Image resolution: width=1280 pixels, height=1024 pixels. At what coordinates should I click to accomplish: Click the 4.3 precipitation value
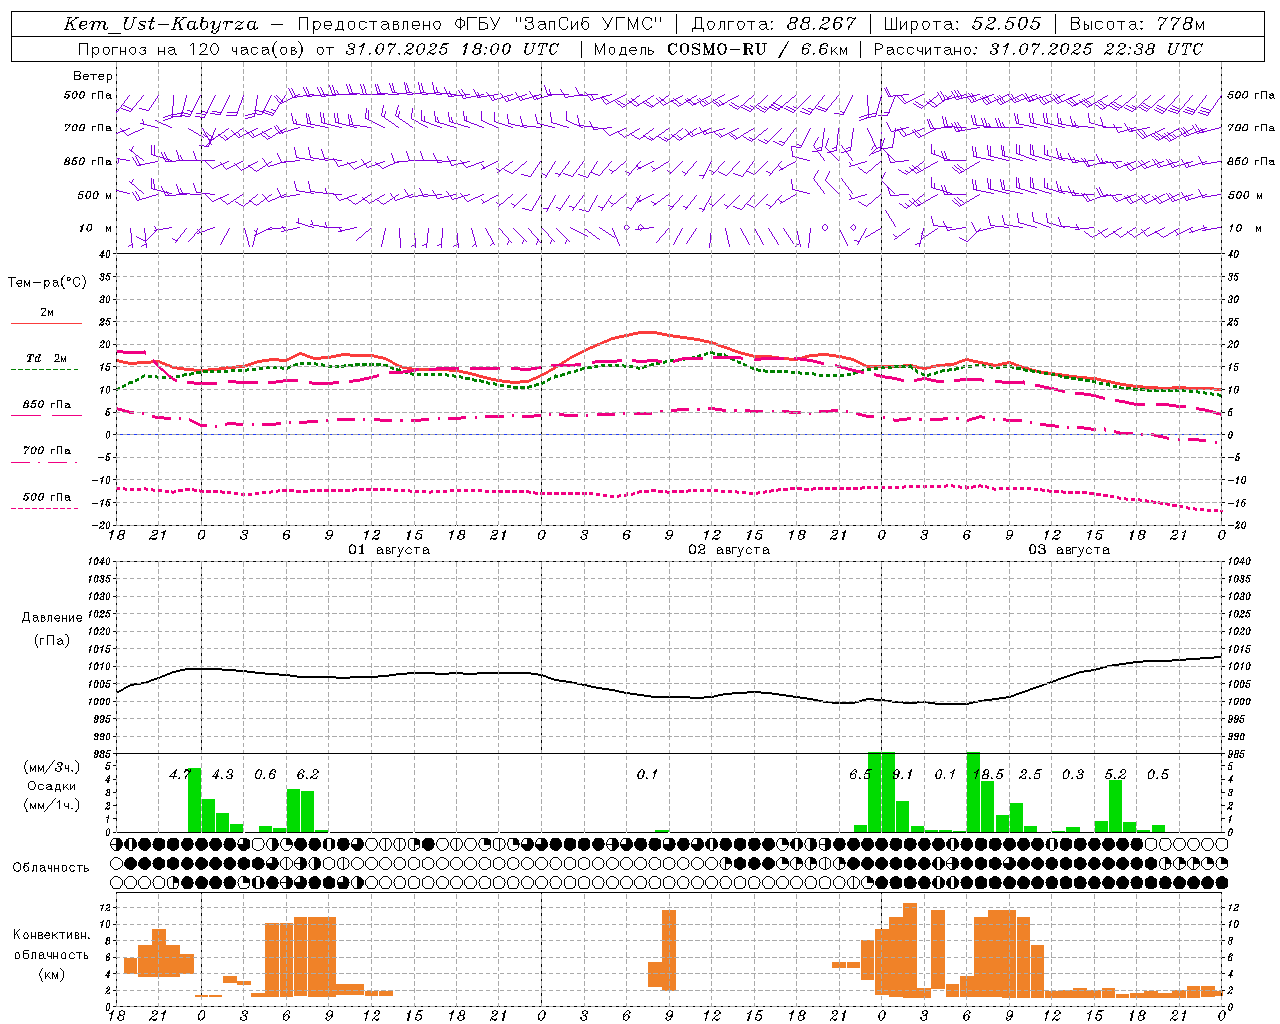222,774
